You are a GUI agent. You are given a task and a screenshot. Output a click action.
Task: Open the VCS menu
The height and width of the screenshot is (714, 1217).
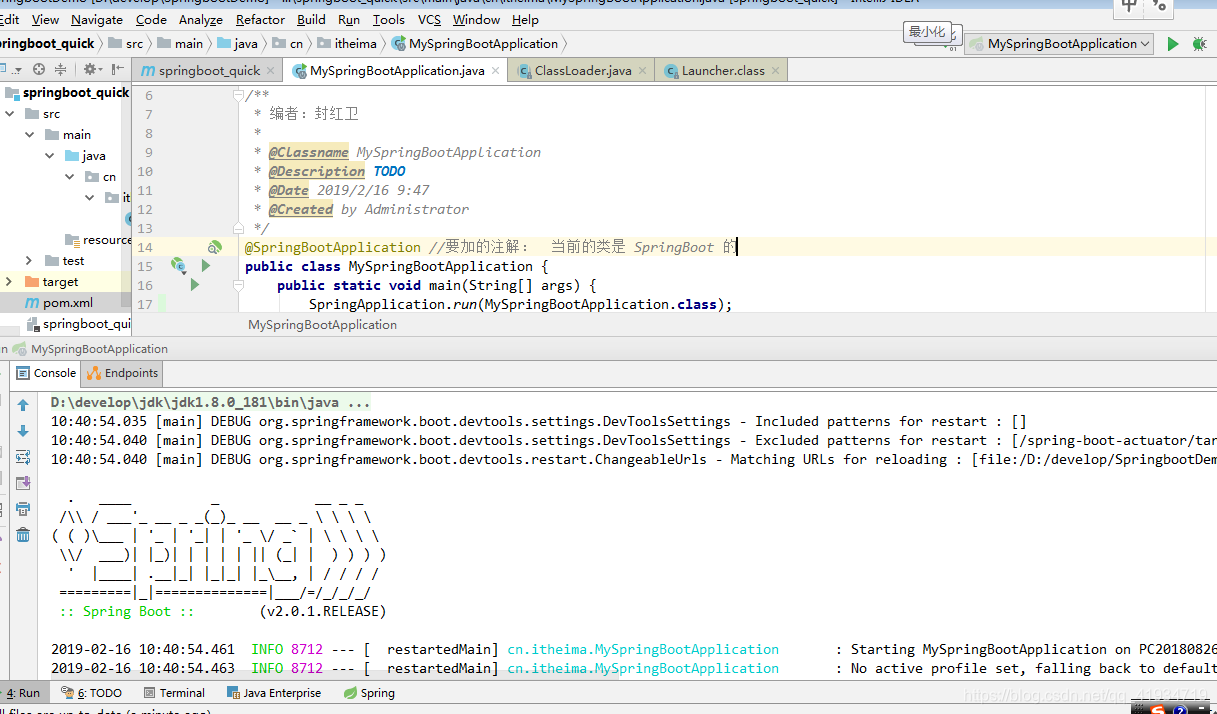(429, 19)
